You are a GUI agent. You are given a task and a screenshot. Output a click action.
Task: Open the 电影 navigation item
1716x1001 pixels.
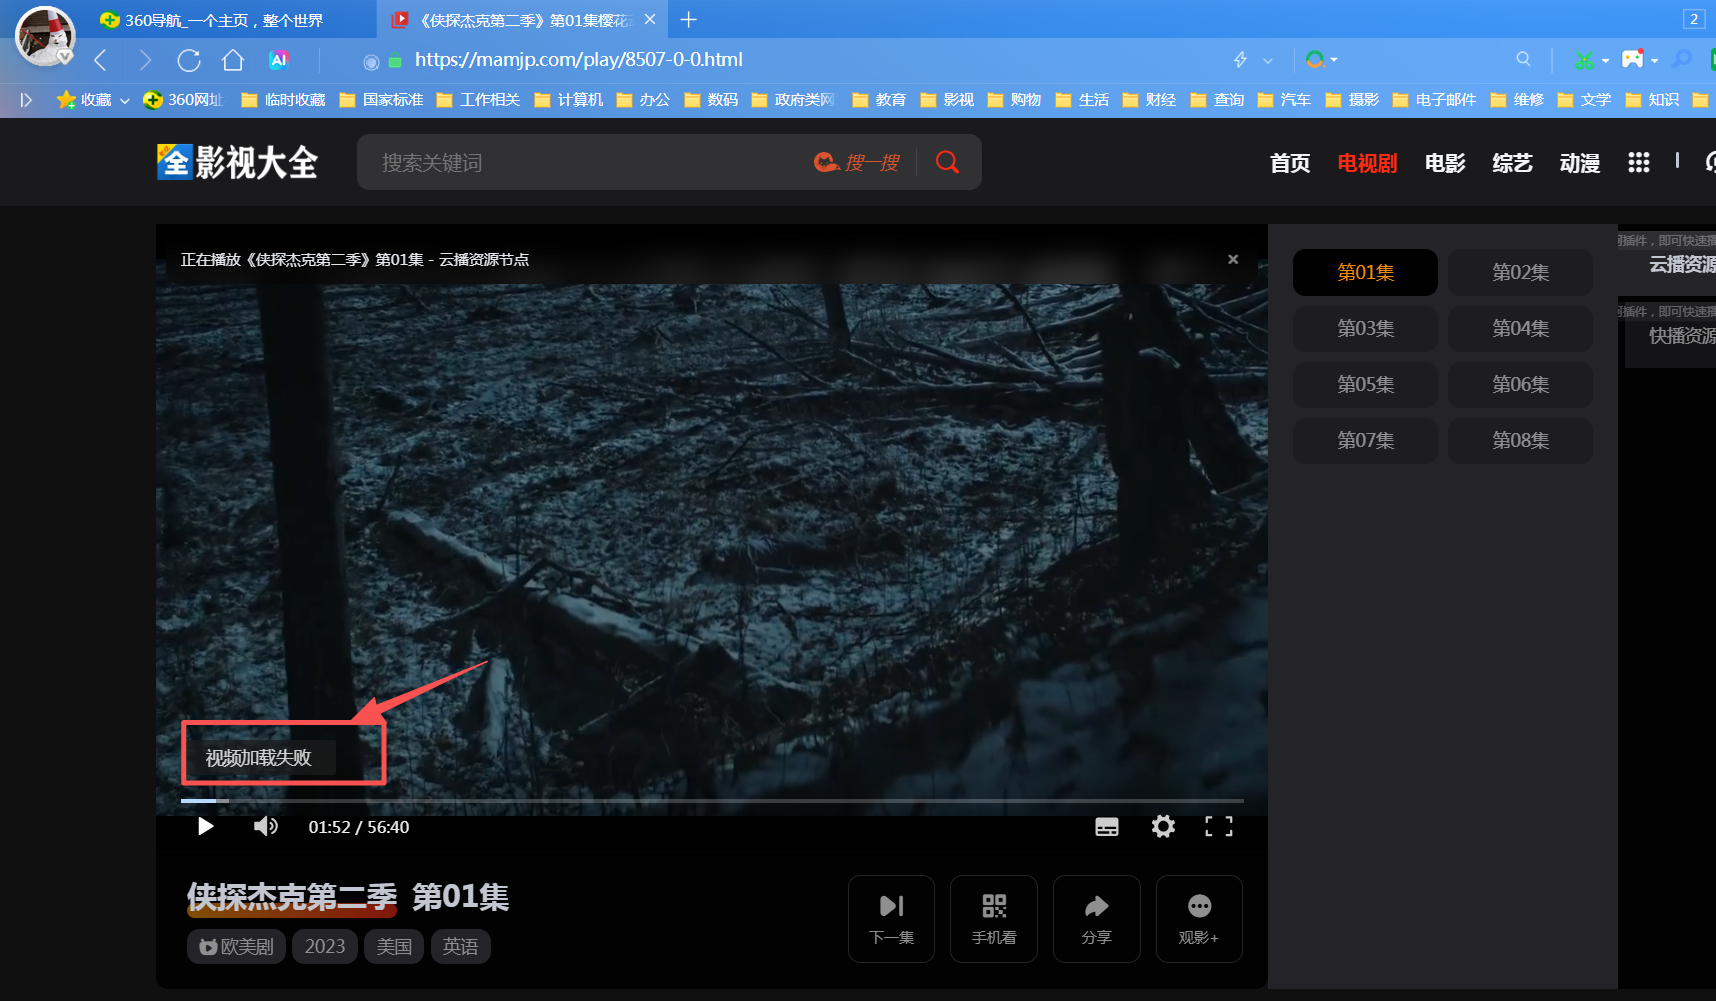point(1445,163)
